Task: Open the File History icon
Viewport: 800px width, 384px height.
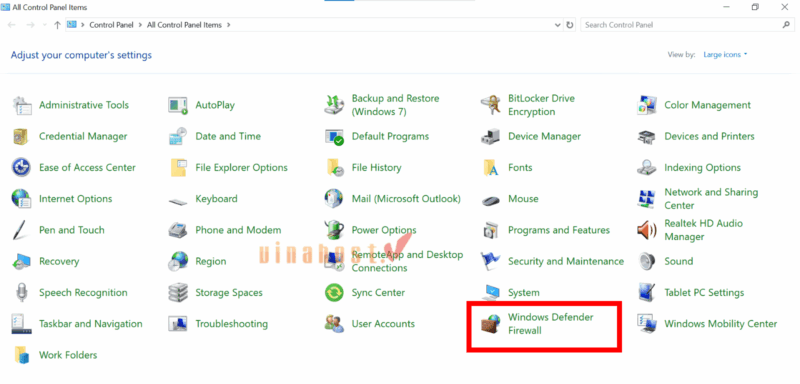Action: [x=334, y=168]
